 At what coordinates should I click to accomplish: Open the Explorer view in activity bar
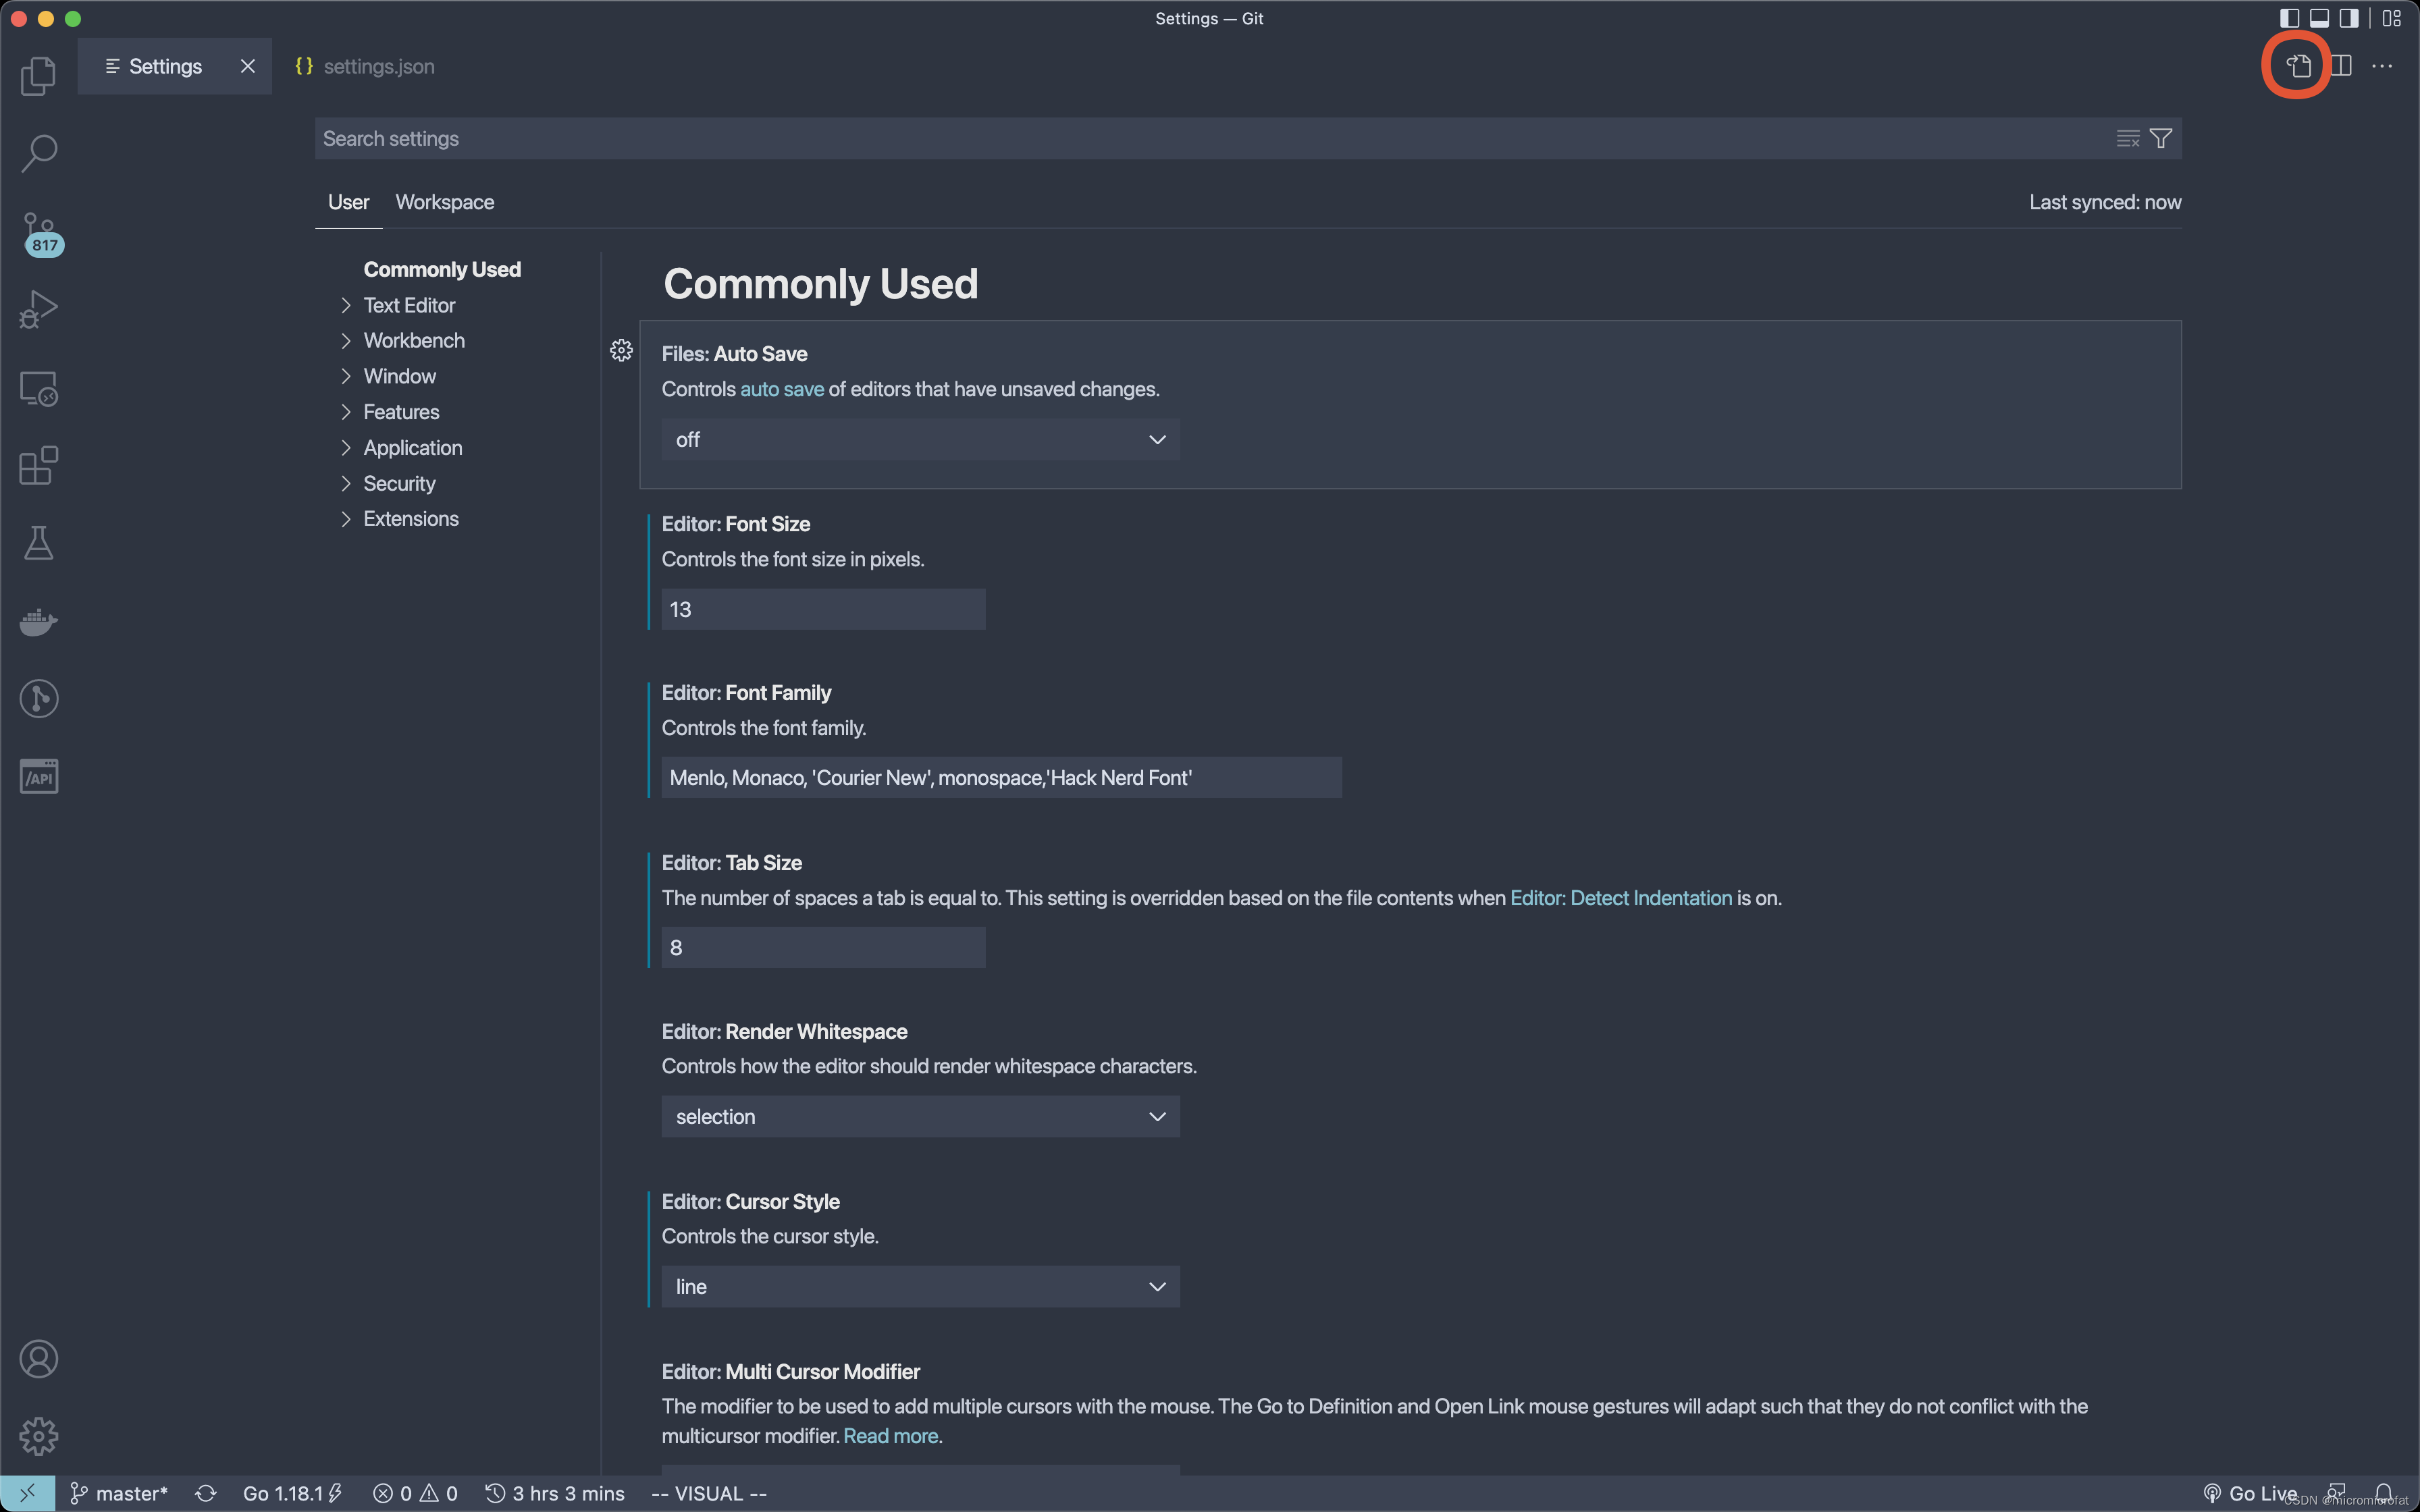pyautogui.click(x=38, y=76)
